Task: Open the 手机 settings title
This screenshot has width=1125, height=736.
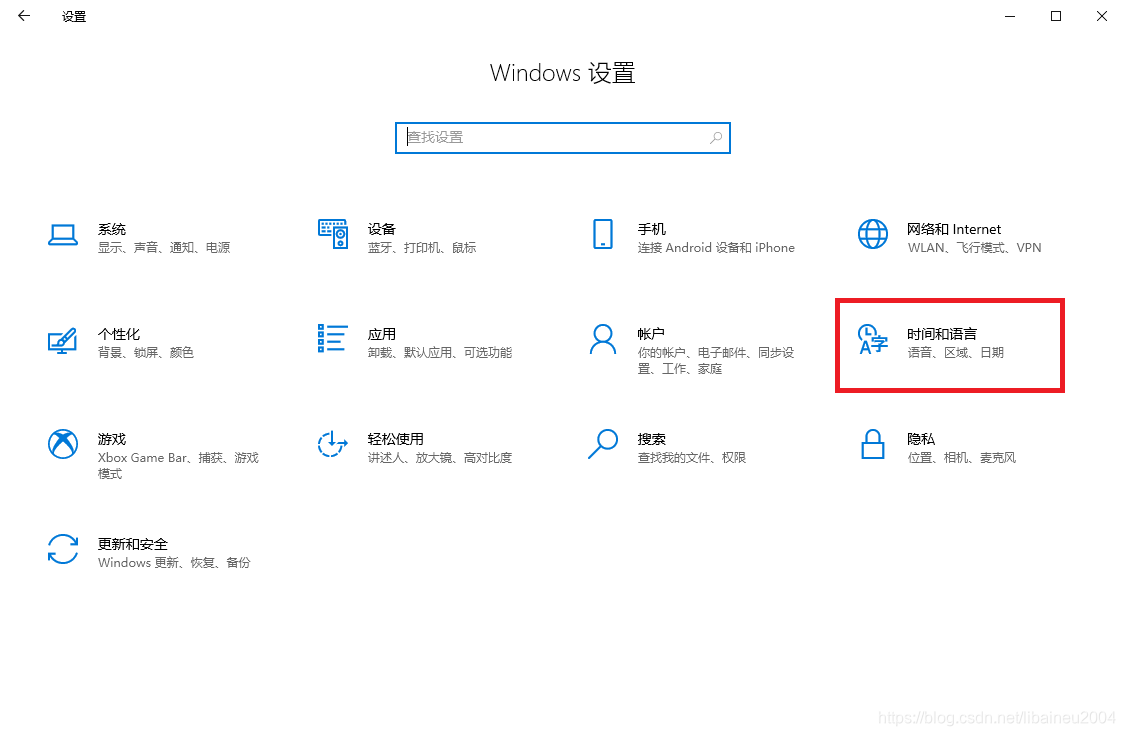Action: pos(651,229)
